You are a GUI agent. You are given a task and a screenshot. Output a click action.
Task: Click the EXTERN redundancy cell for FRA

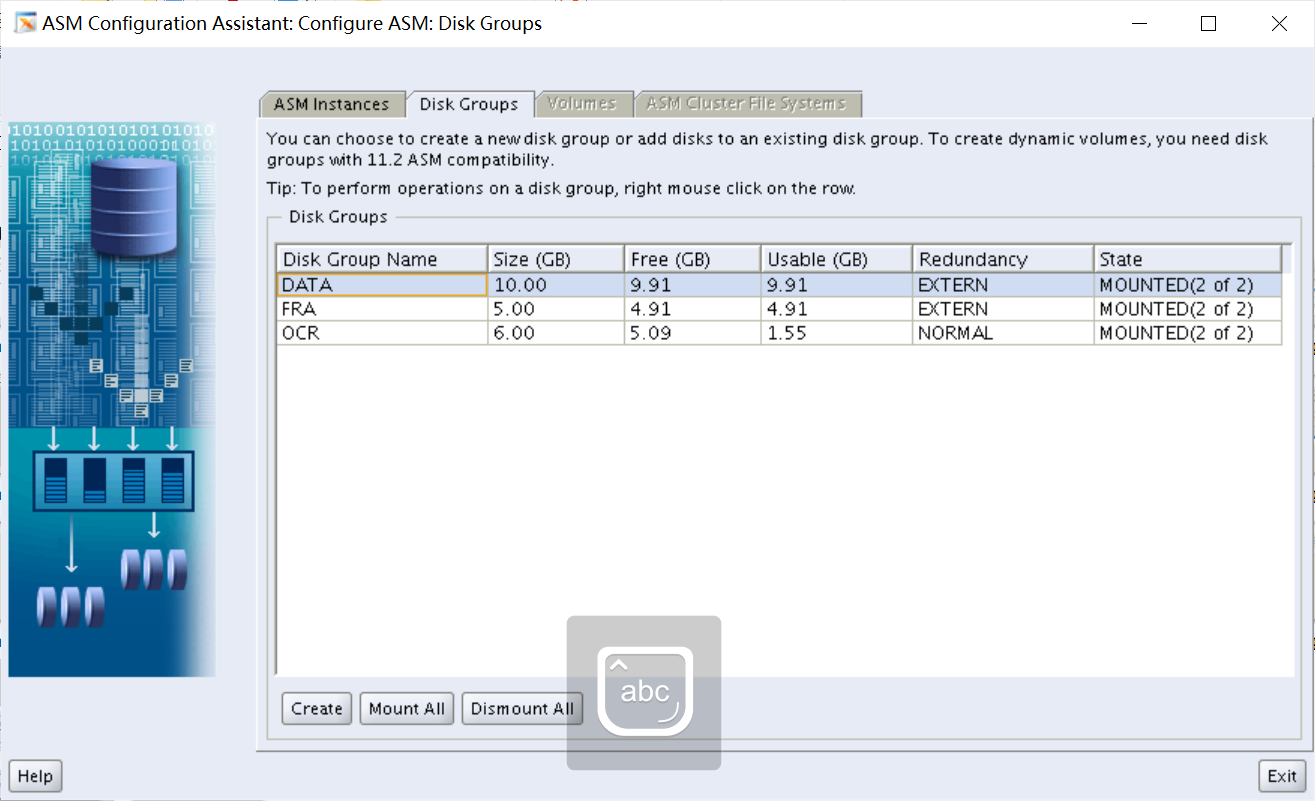point(1003,309)
